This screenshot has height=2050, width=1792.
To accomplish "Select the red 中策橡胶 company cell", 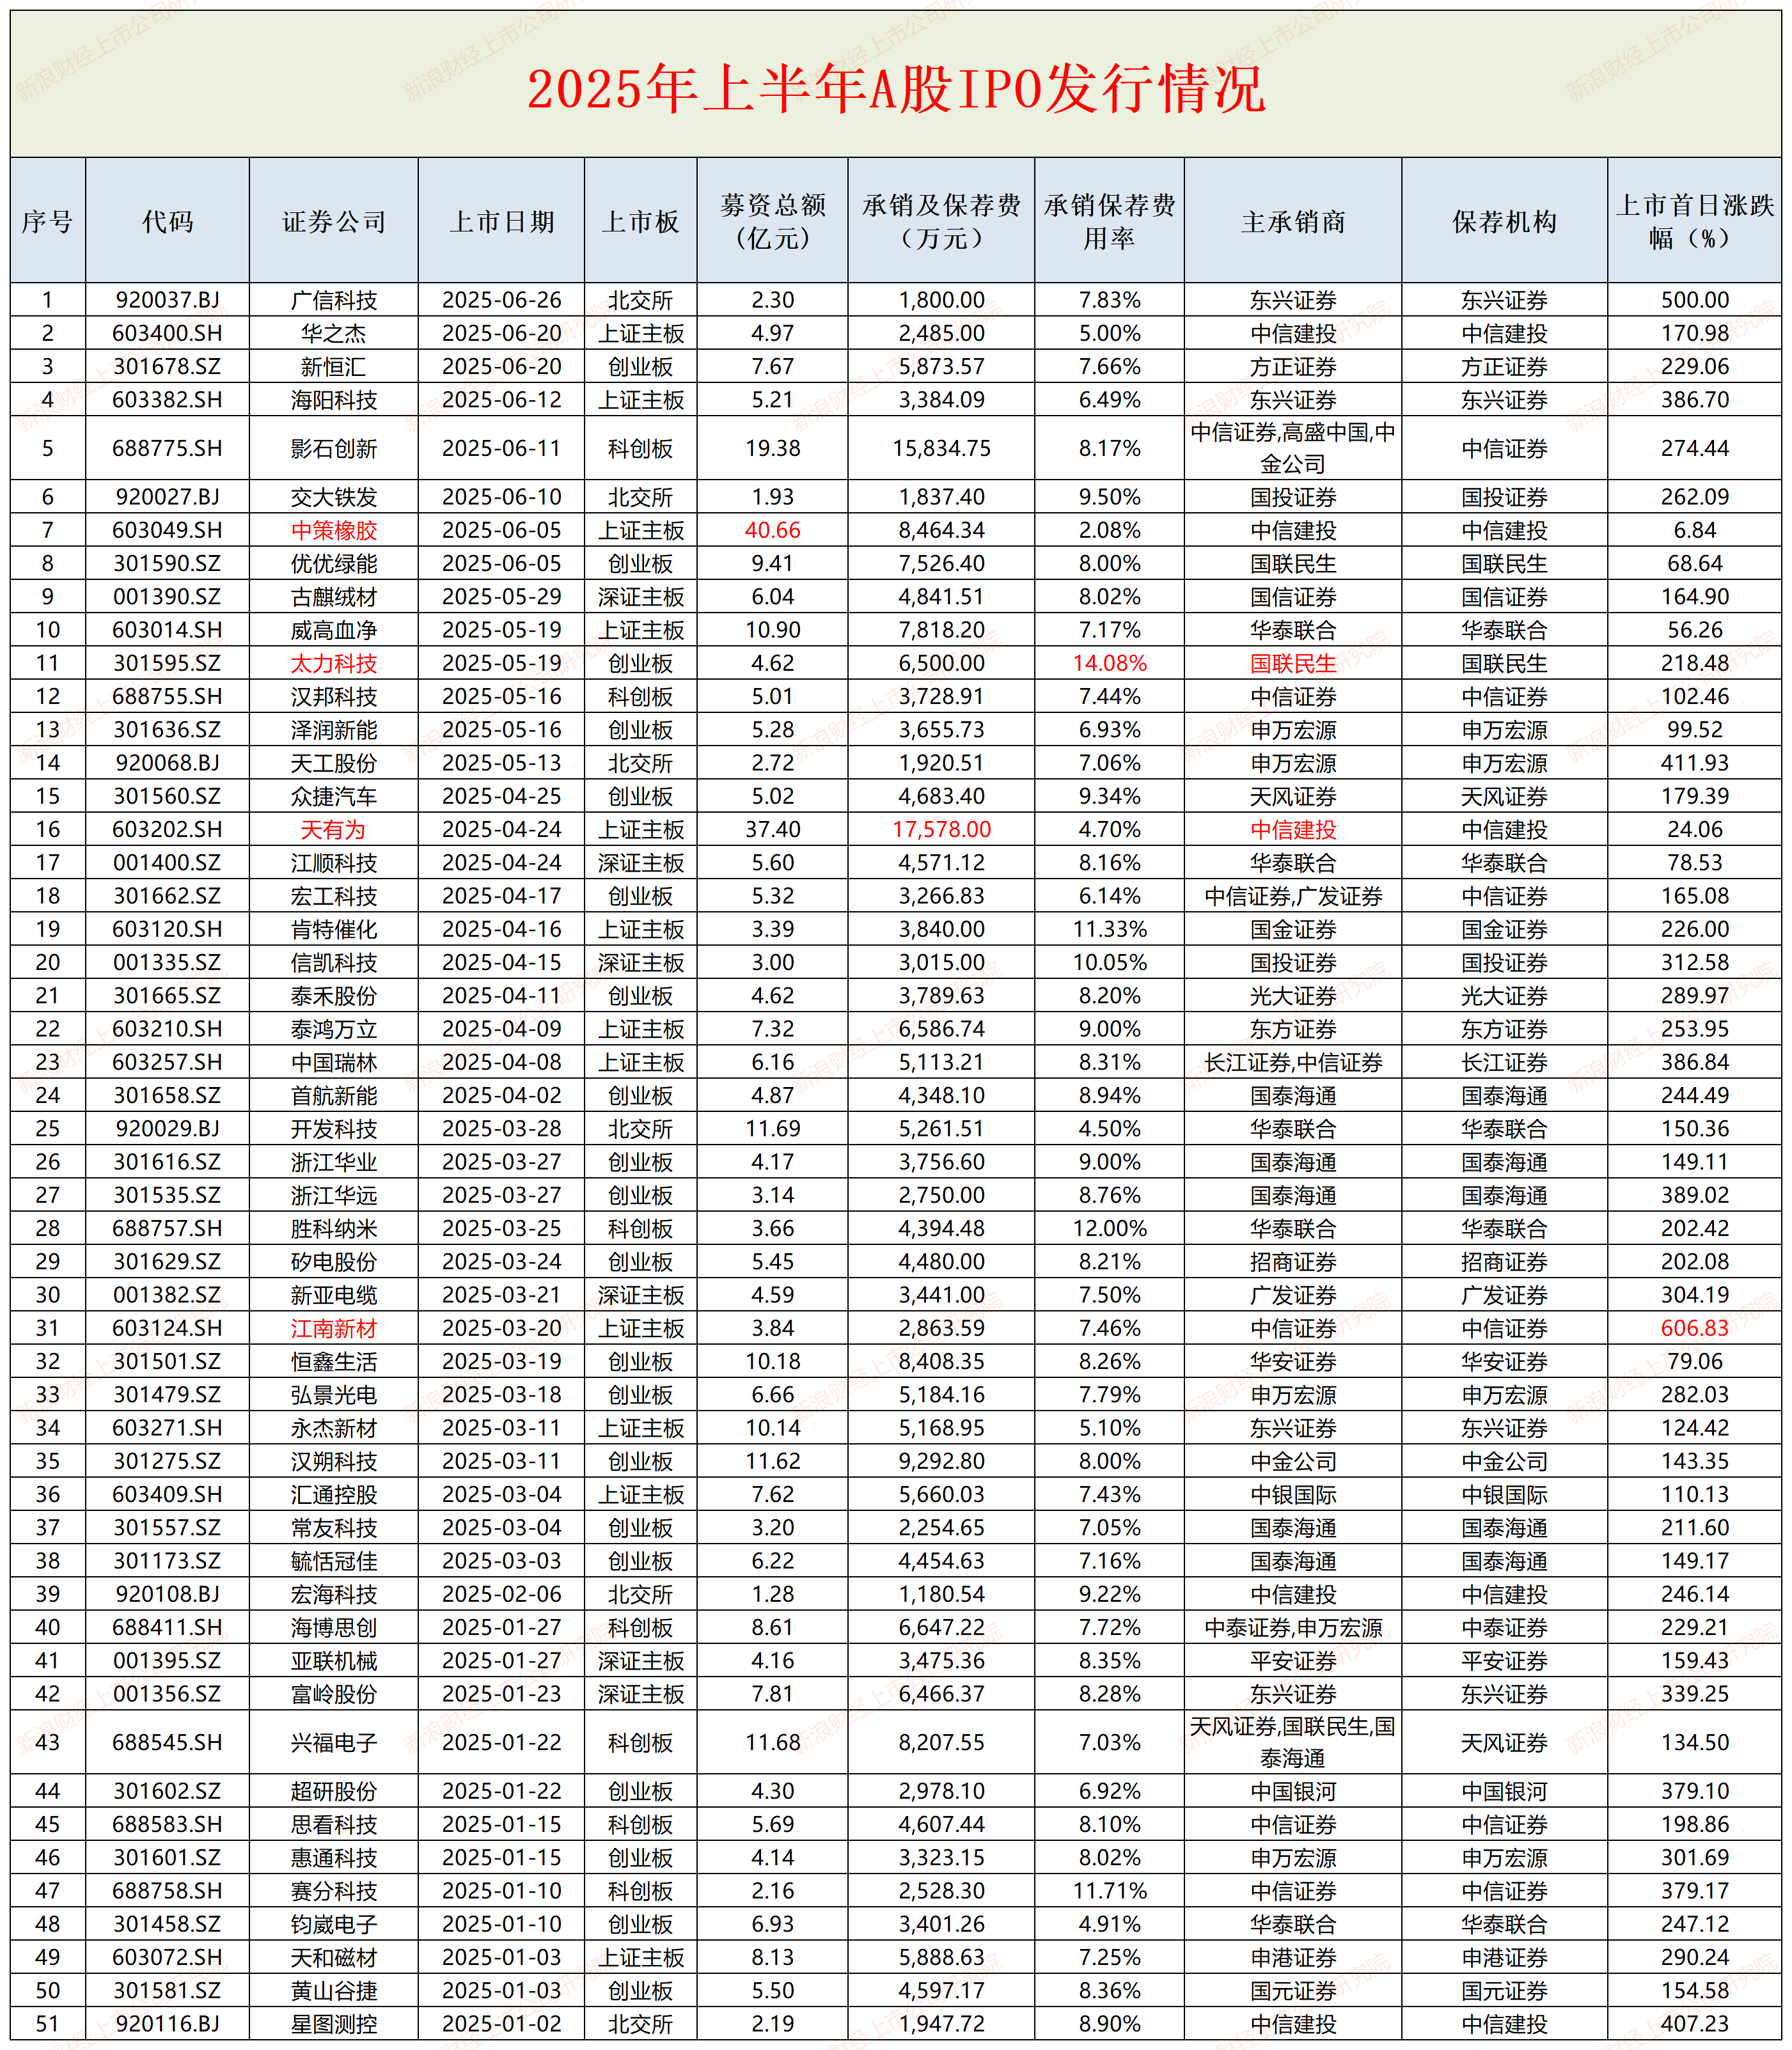I will point(333,530).
